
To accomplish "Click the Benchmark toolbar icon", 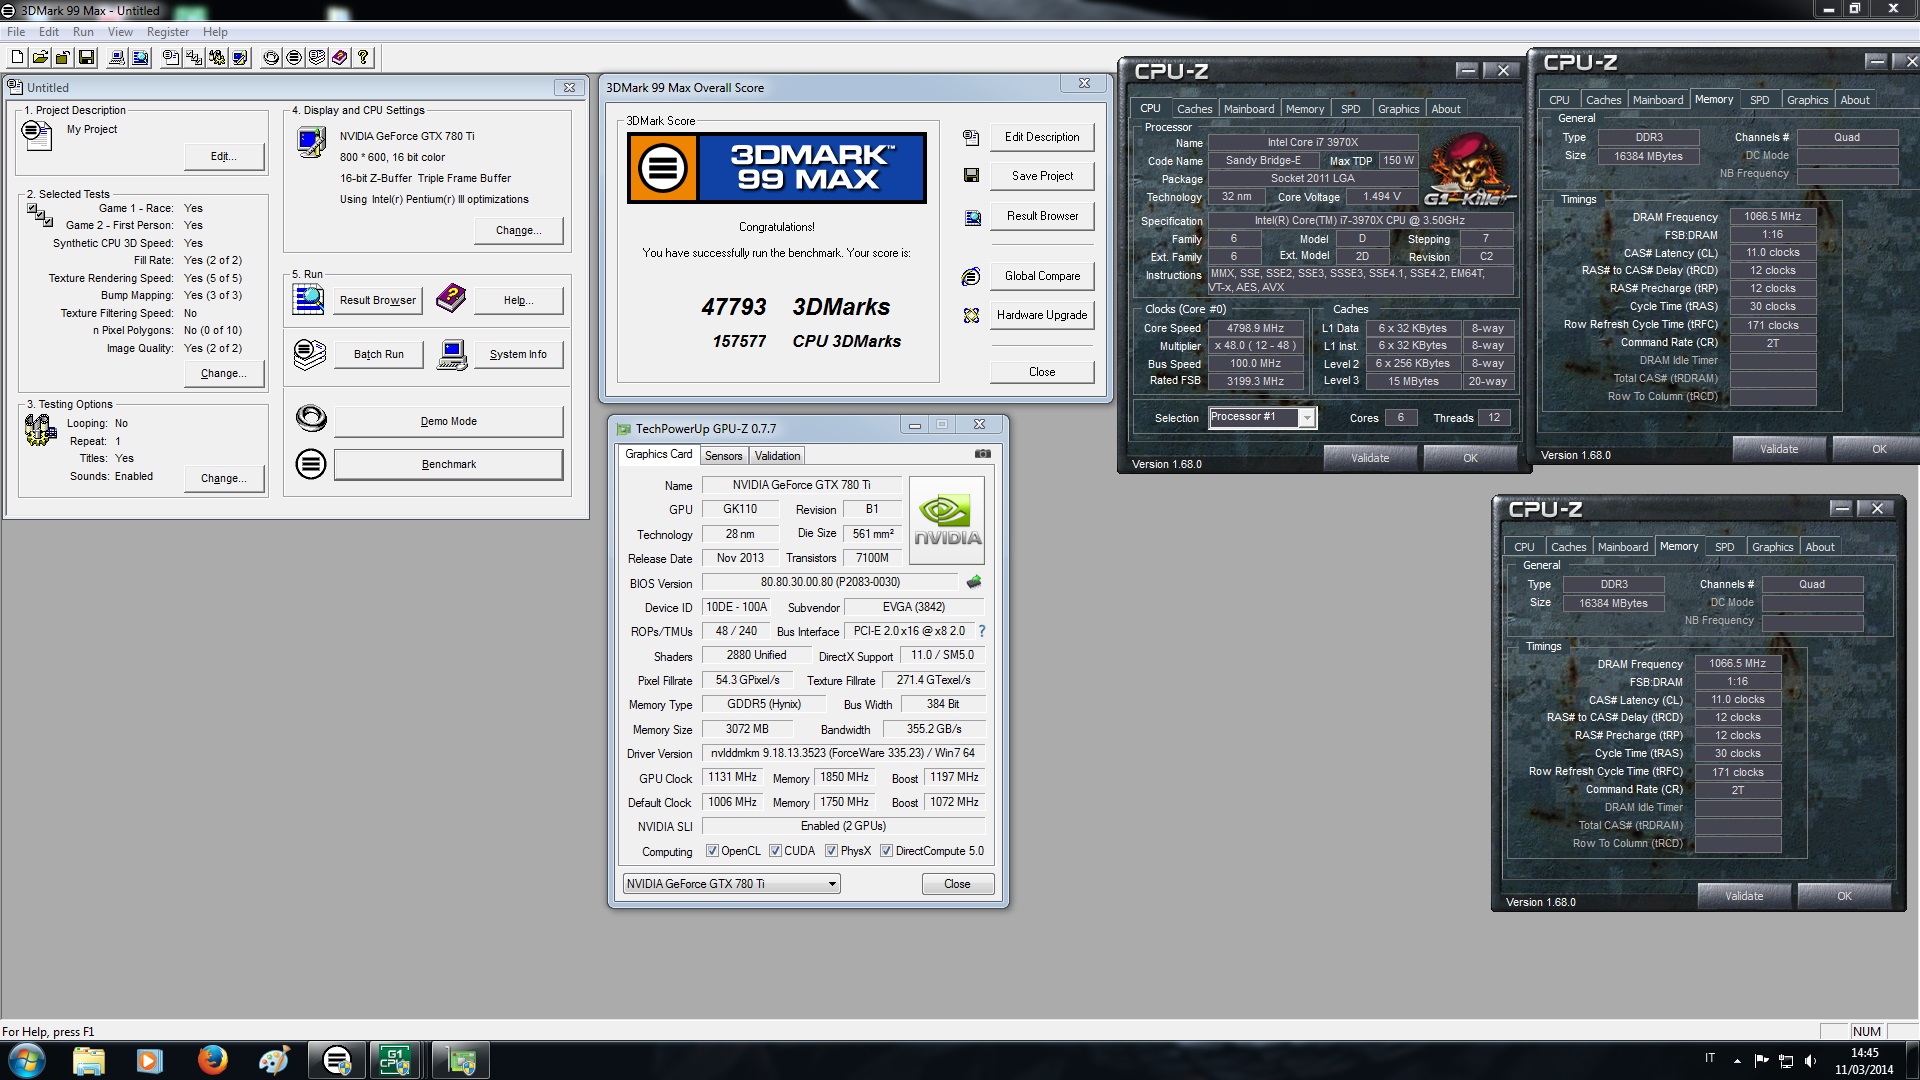I will pyautogui.click(x=293, y=57).
